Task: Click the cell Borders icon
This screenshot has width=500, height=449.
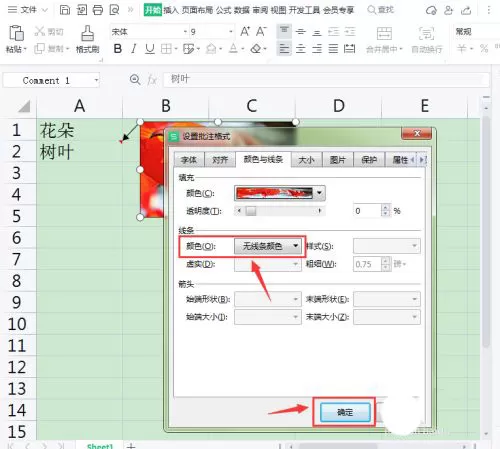Action: point(166,49)
